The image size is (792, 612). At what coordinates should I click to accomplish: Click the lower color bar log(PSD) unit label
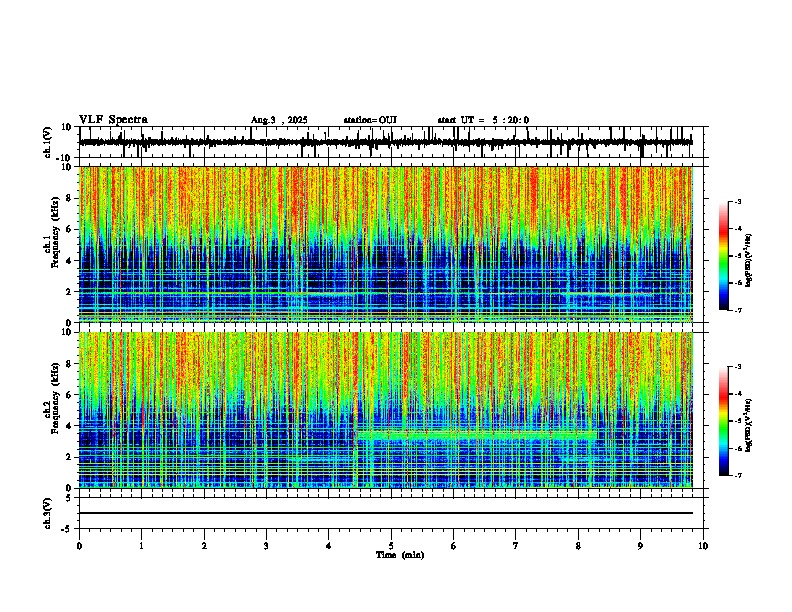[x=749, y=425]
